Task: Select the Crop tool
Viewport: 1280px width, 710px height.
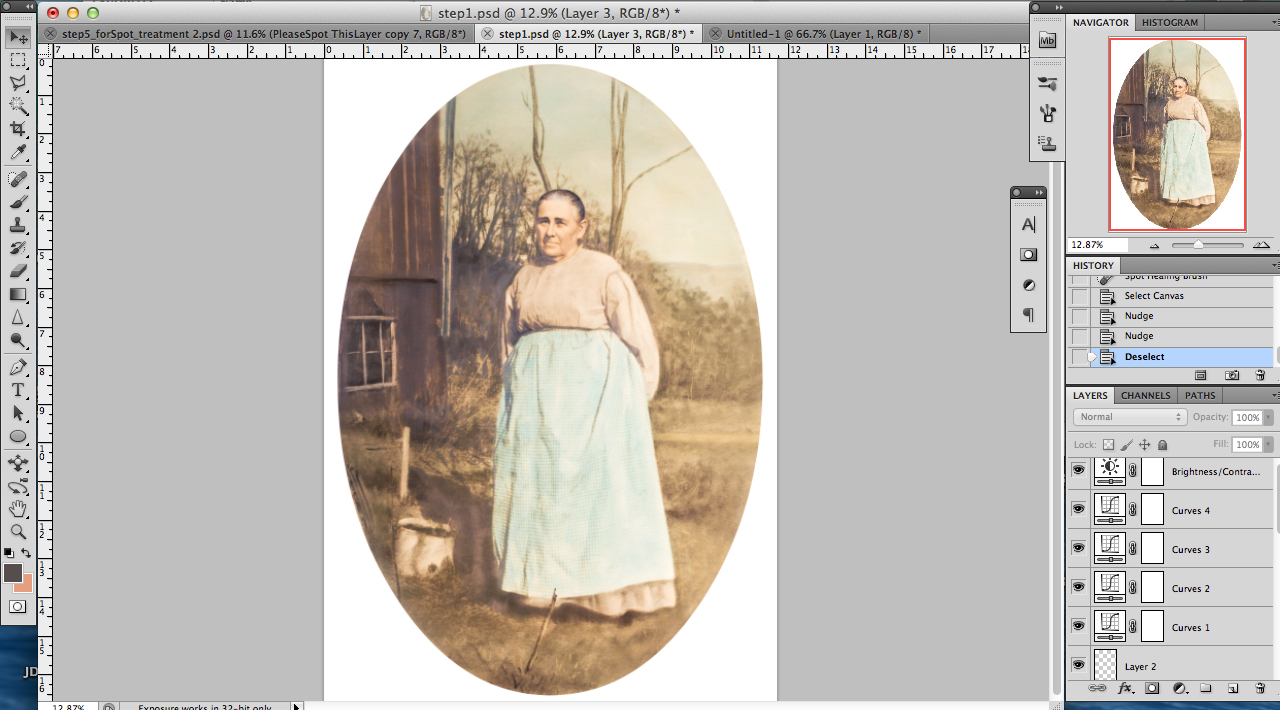Action: click(x=18, y=129)
